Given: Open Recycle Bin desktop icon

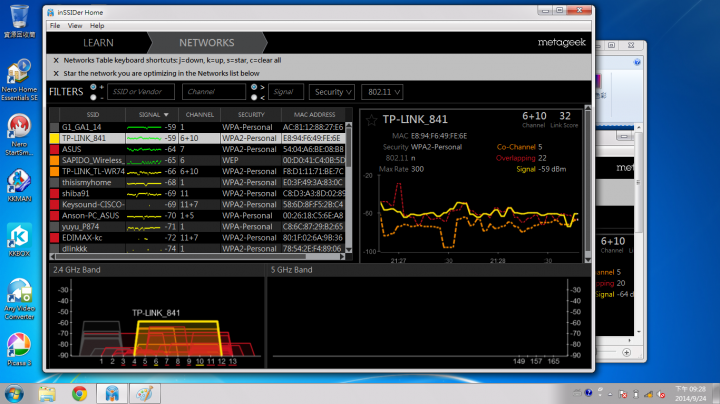Looking at the screenshot, I should (19, 21).
